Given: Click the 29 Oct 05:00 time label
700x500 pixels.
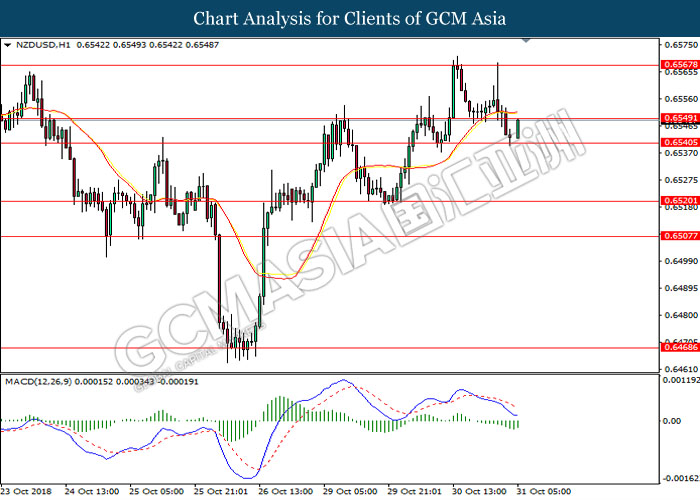Looking at the screenshot, I should point(350,492).
